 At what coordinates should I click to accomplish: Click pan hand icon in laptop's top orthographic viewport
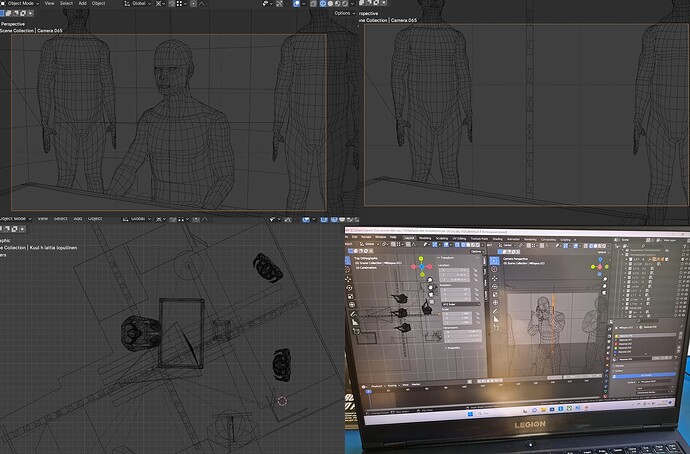pyautogui.click(x=431, y=287)
